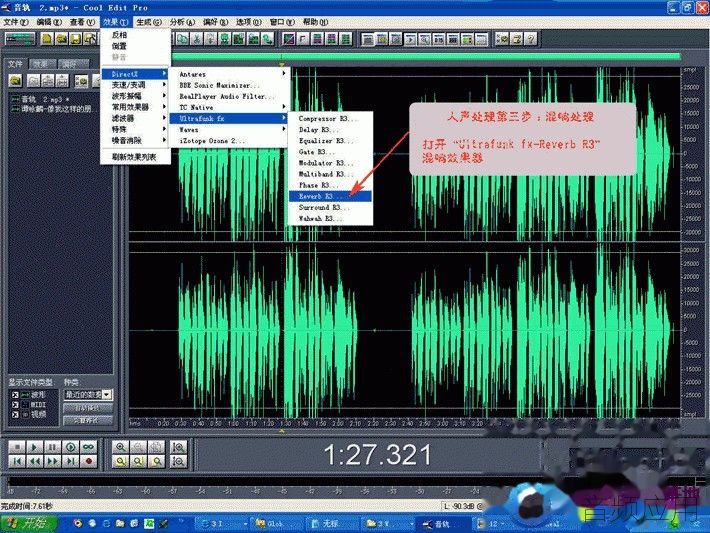Image resolution: width=710 pixels, height=533 pixels.
Task: Open the 文件 menu in menu bar
Action: [x=16, y=22]
